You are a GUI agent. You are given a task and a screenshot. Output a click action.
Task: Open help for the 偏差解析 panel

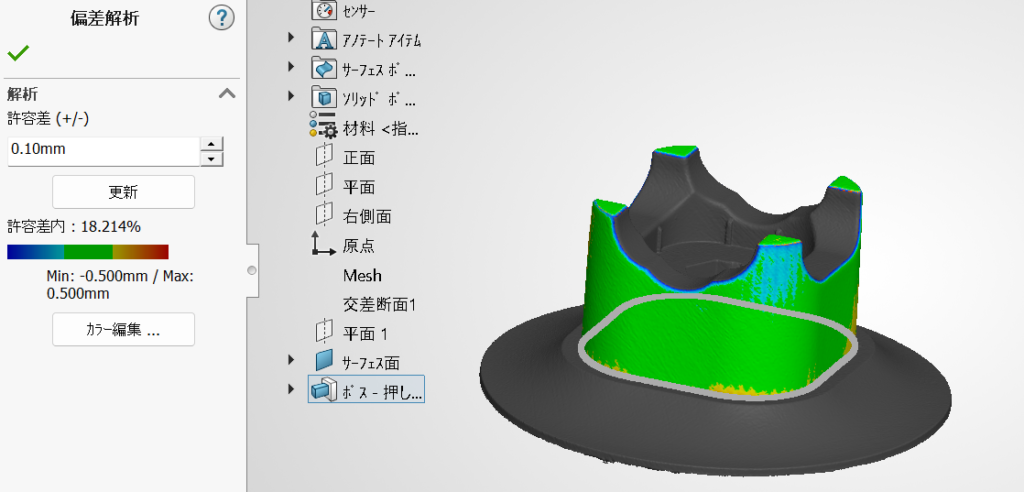click(x=221, y=17)
